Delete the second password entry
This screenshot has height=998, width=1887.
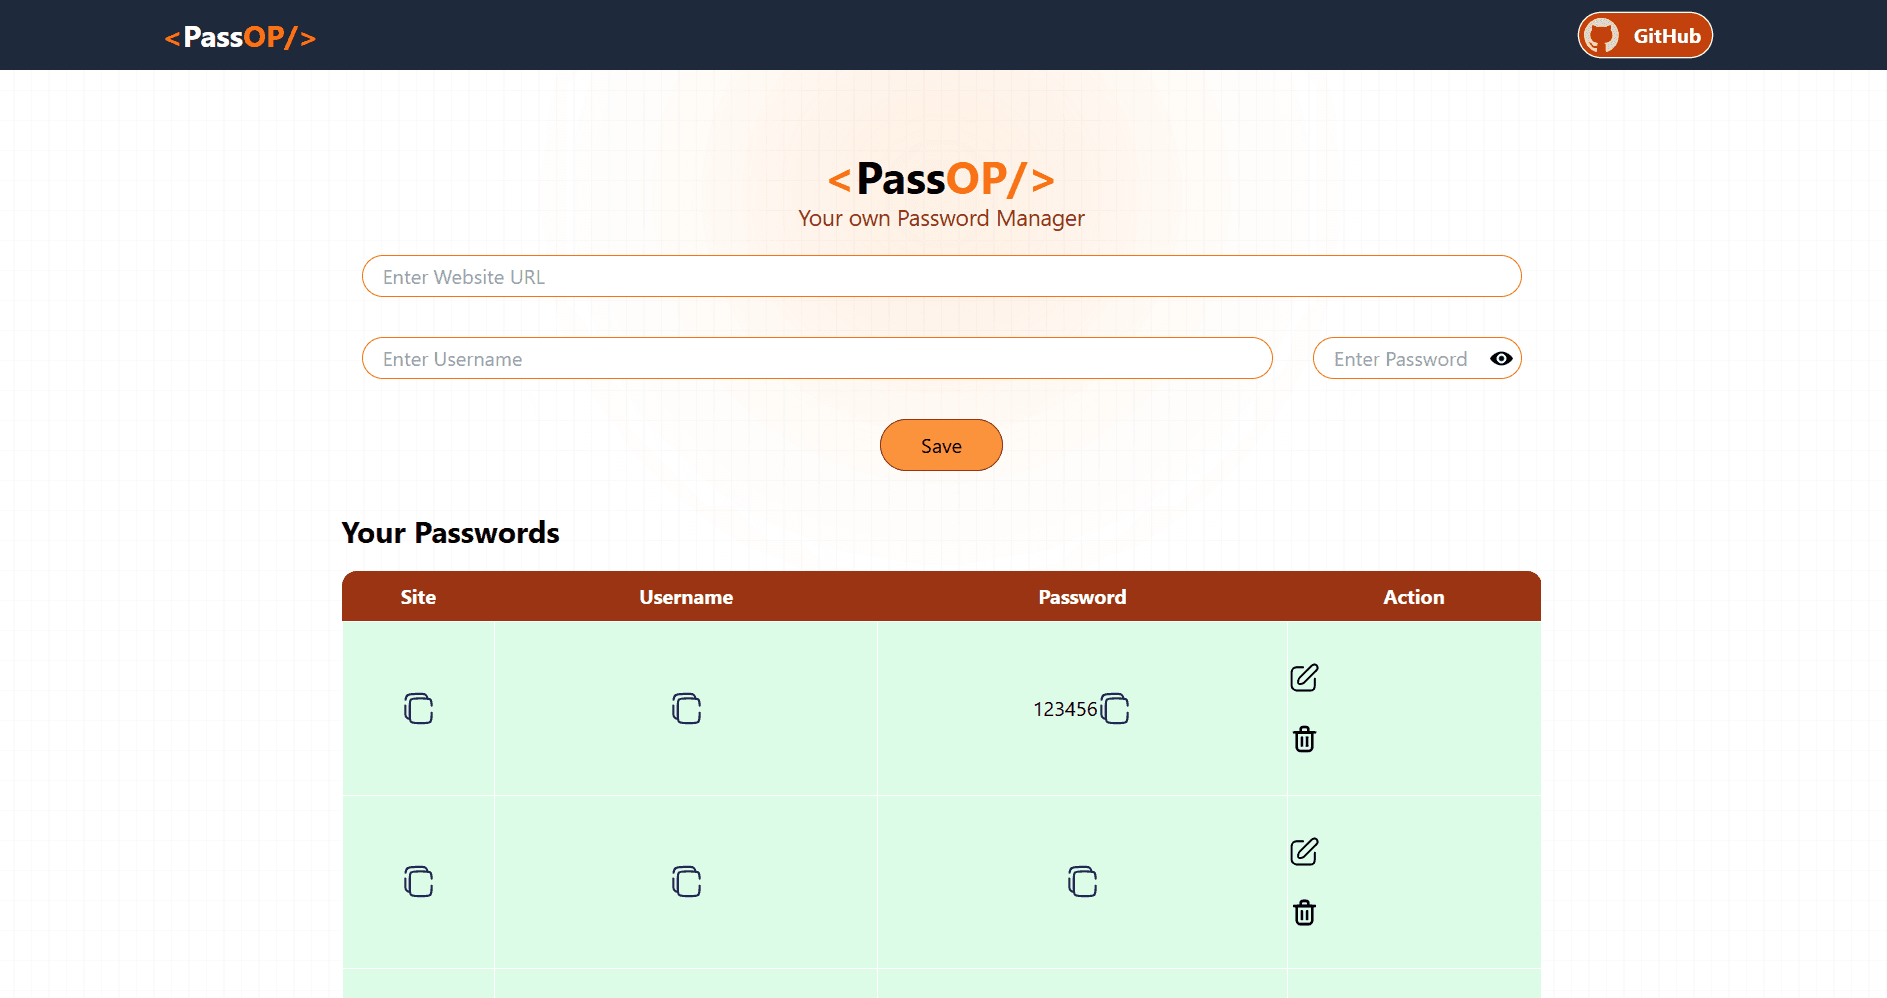pyautogui.click(x=1303, y=912)
